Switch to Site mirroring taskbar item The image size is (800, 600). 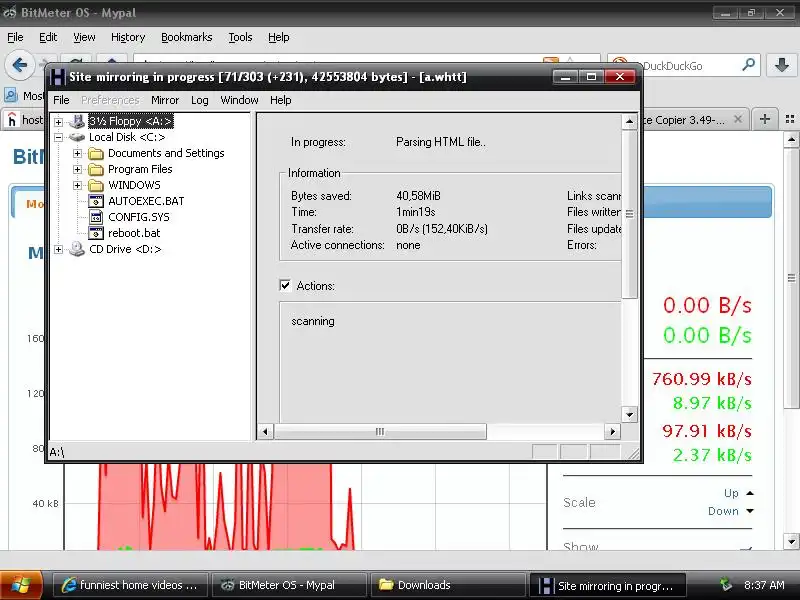pyautogui.click(x=607, y=585)
